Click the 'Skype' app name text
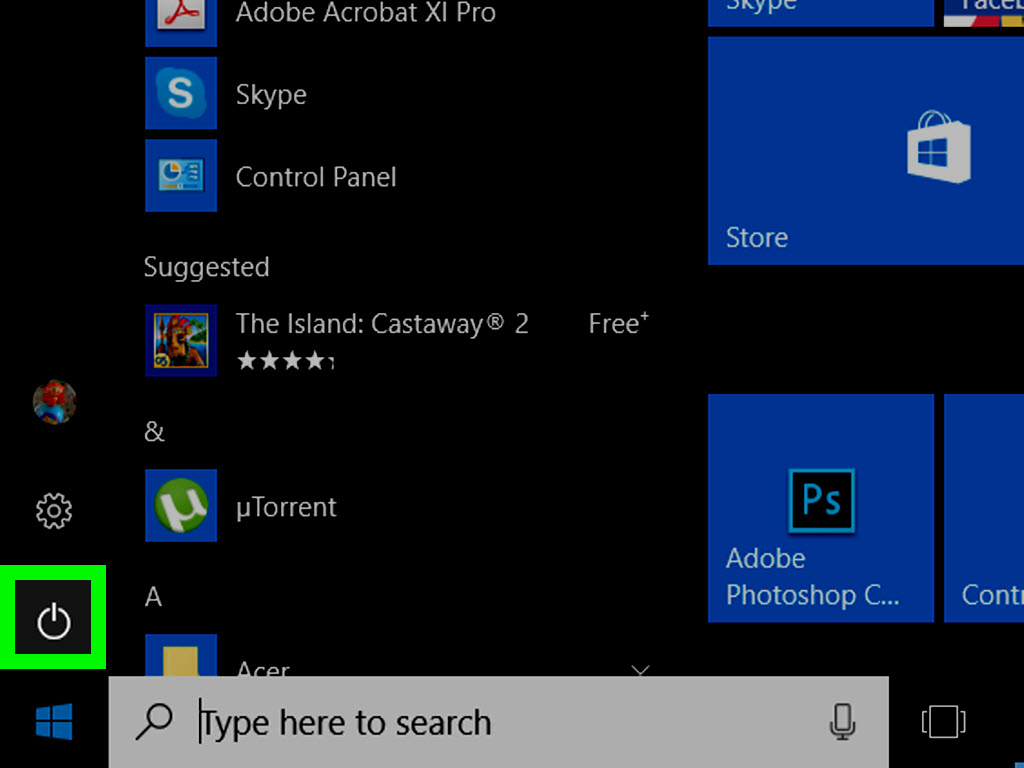 [x=271, y=95]
